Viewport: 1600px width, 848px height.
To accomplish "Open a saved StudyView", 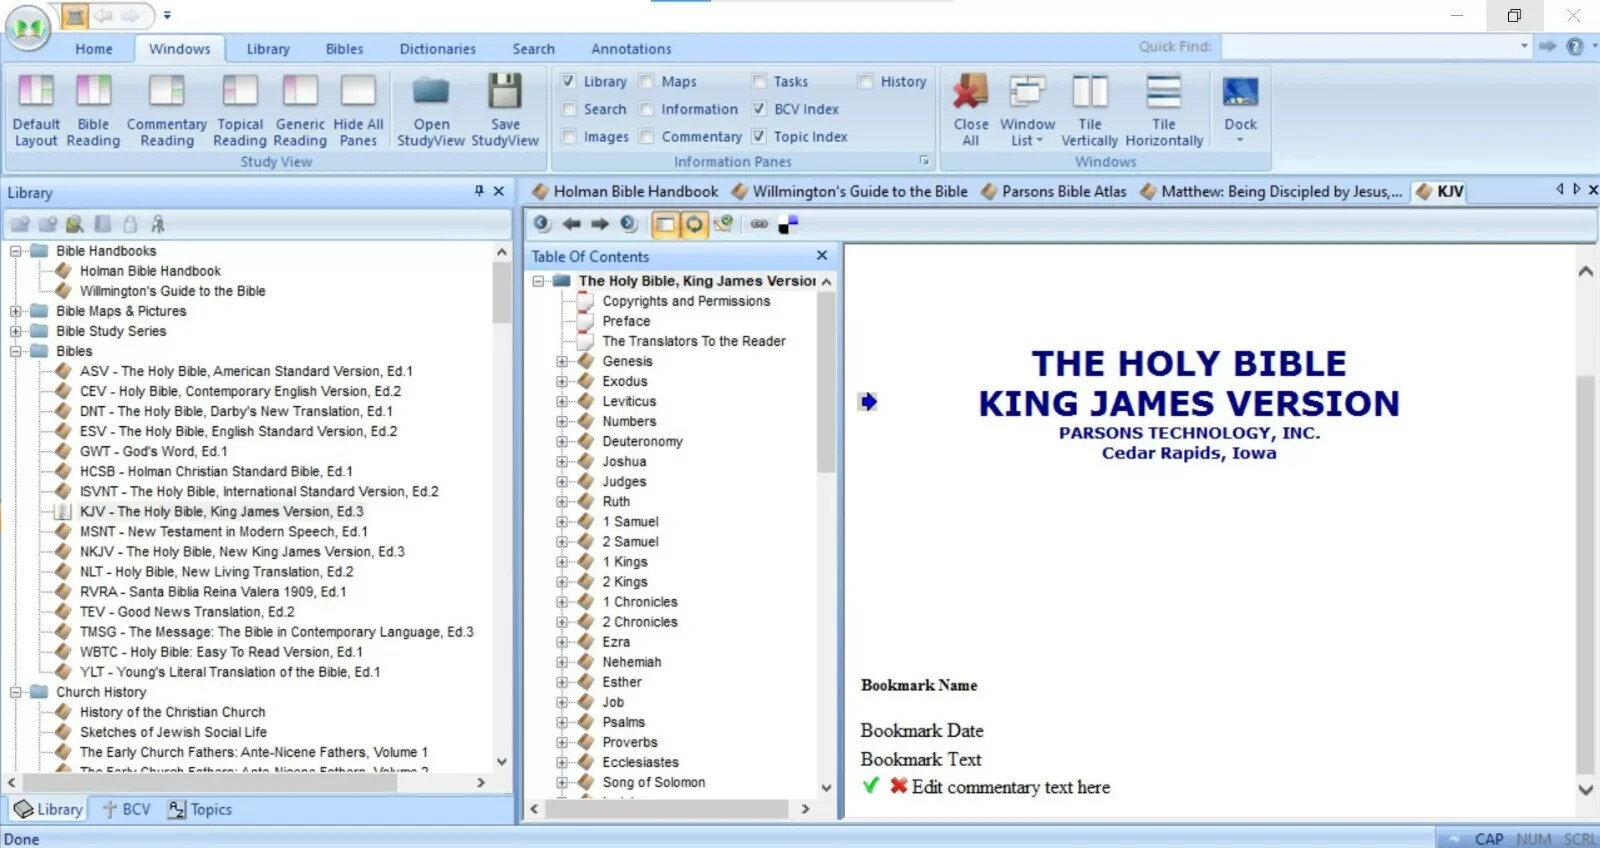I will [x=431, y=110].
